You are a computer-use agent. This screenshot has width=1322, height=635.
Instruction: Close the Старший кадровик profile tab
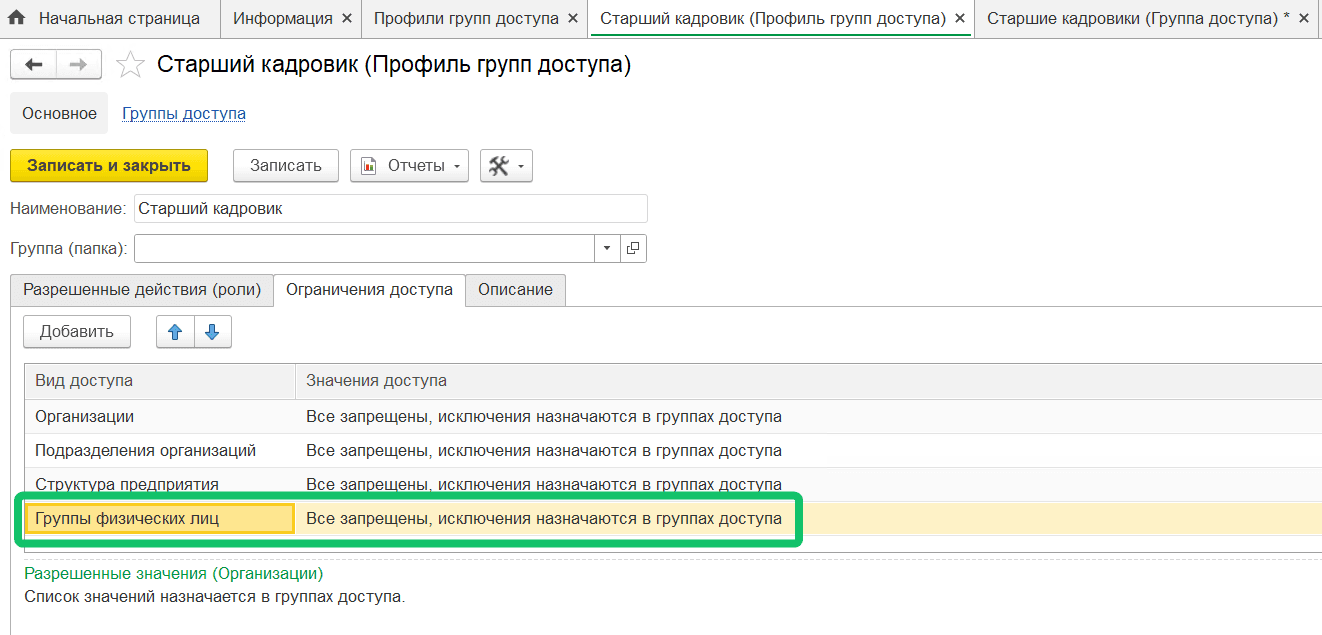(x=959, y=18)
